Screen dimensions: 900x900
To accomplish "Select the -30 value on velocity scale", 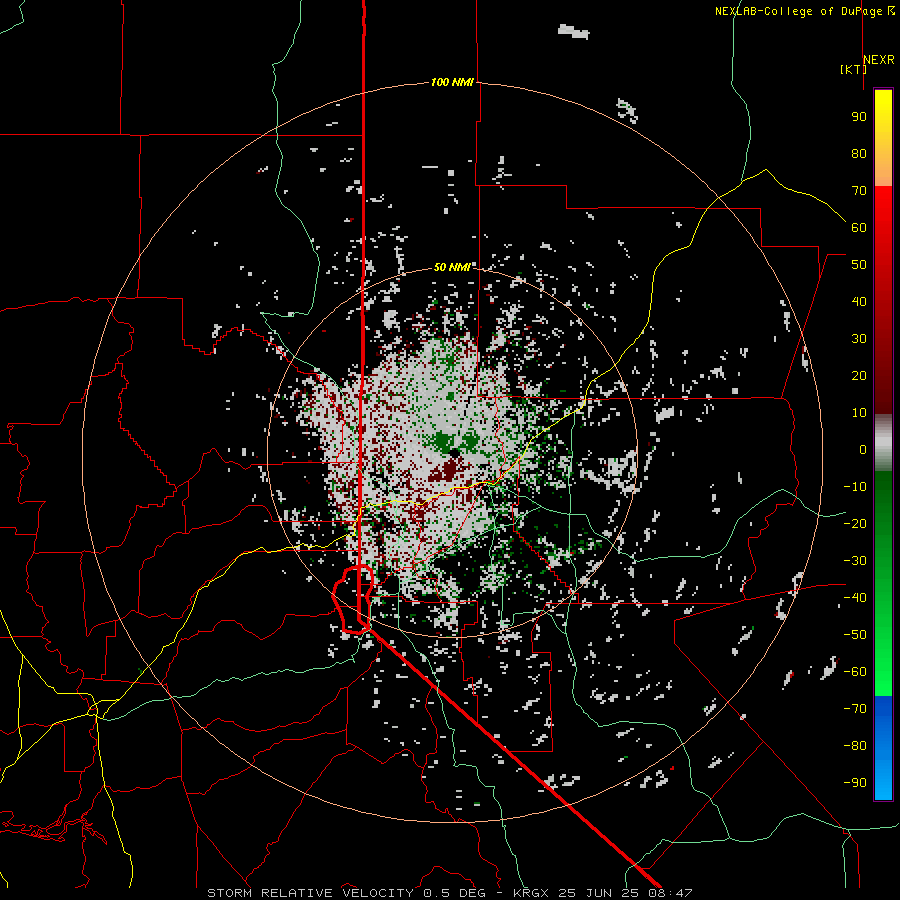I will pos(855,561).
